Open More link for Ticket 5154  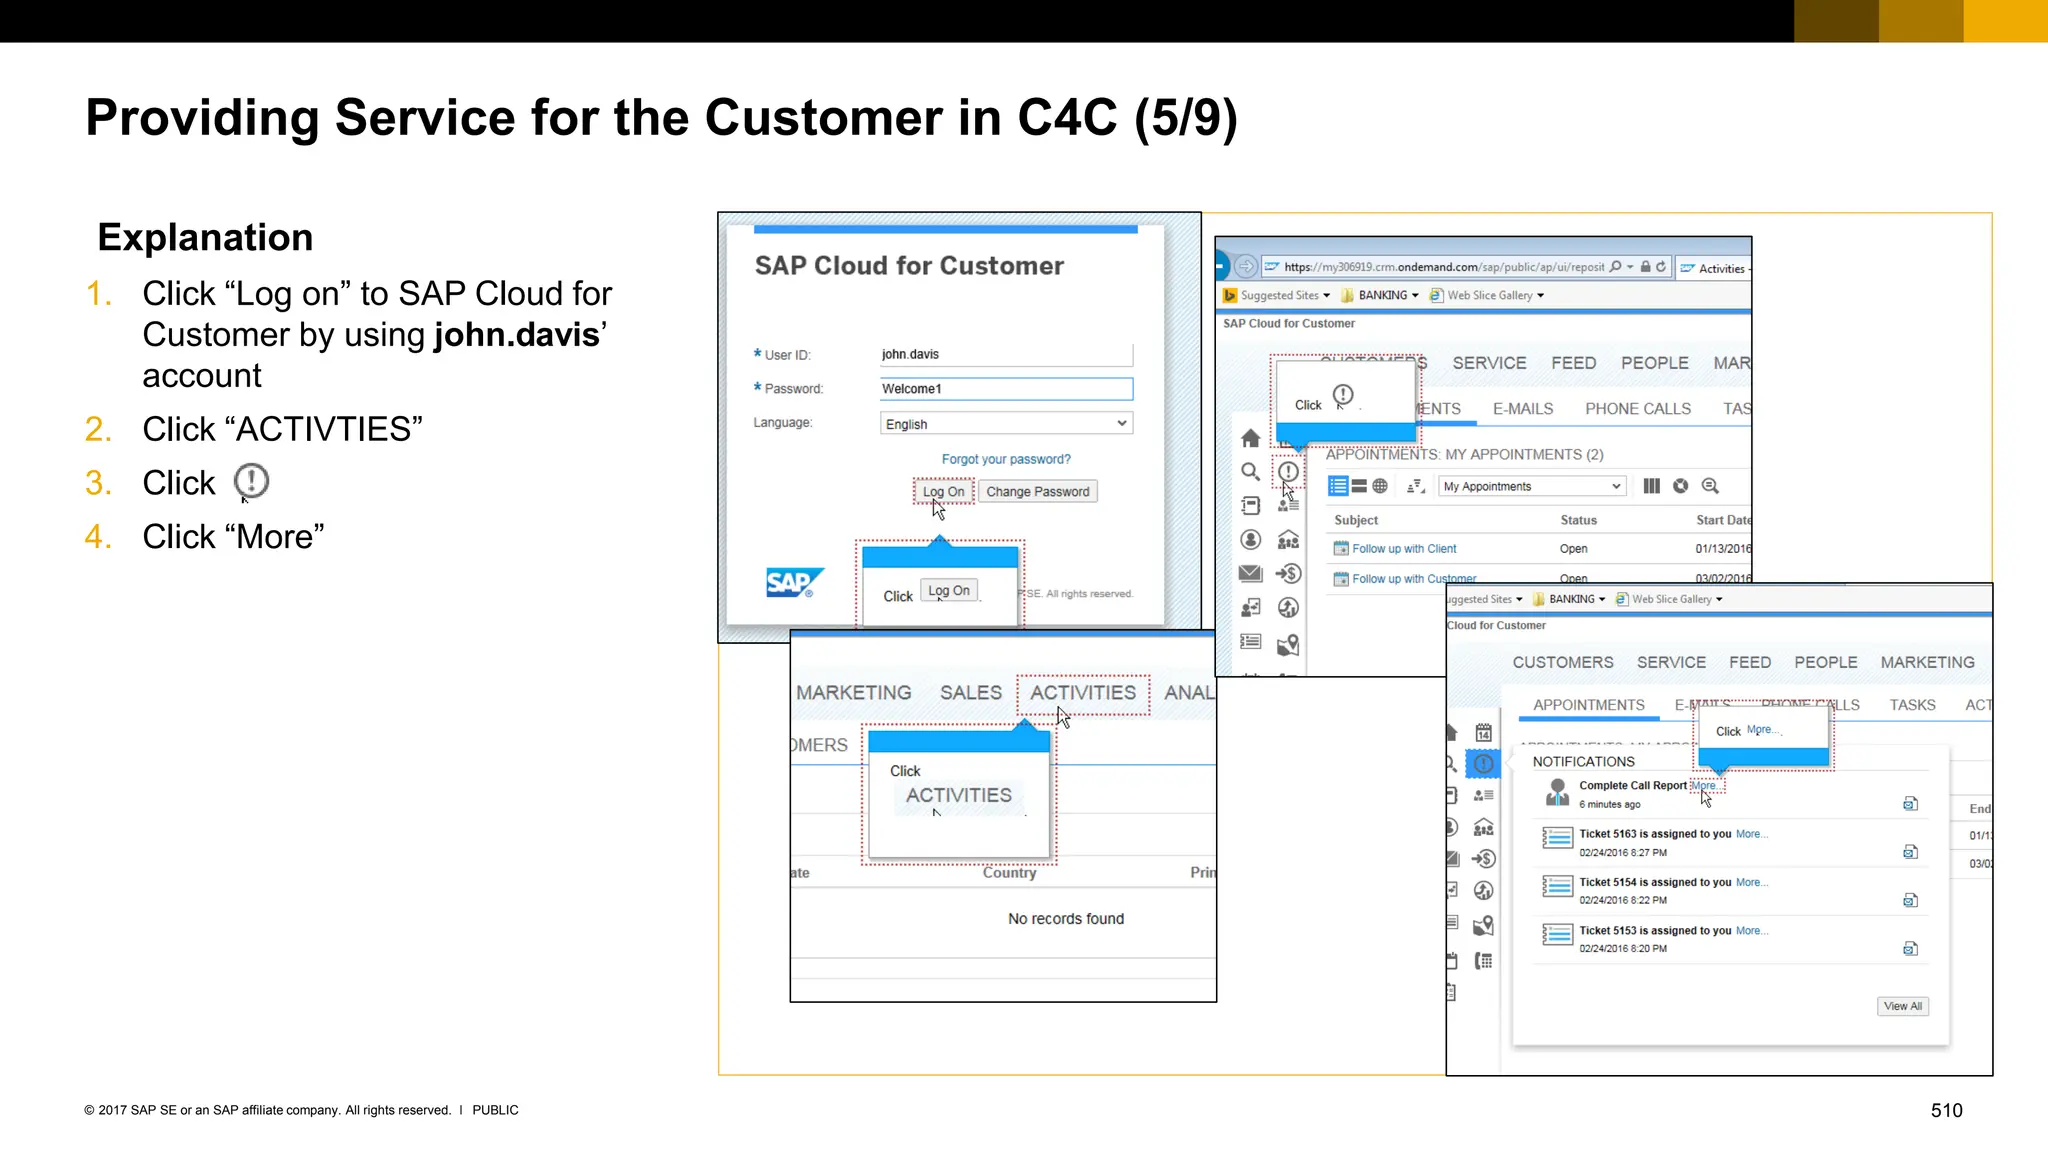pos(1751,882)
